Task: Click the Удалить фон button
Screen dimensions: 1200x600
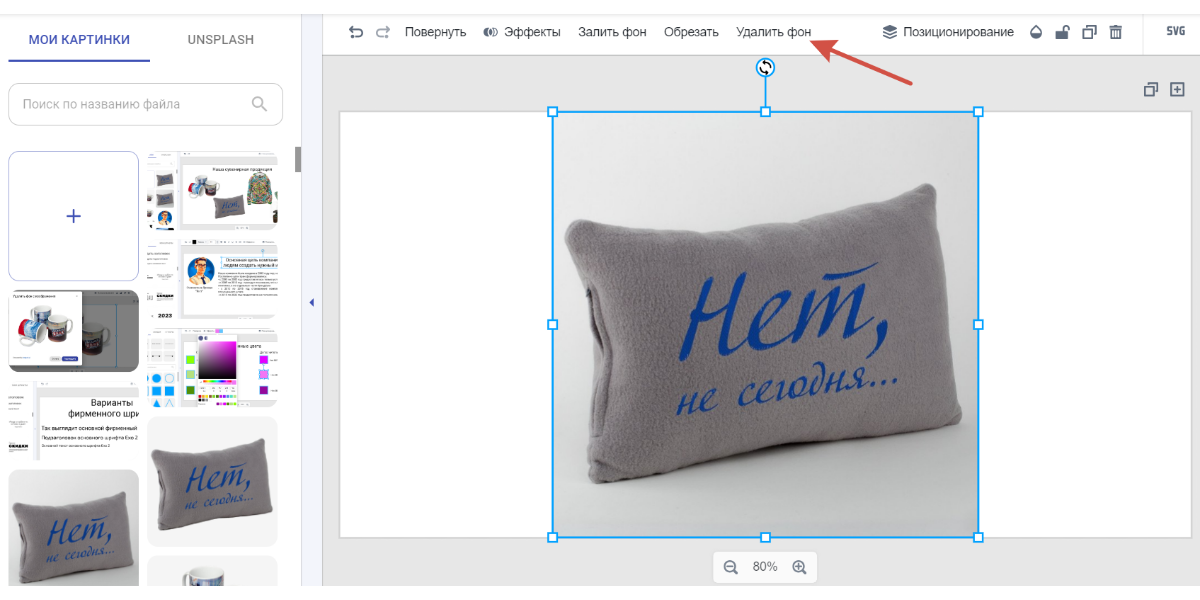Action: [773, 32]
